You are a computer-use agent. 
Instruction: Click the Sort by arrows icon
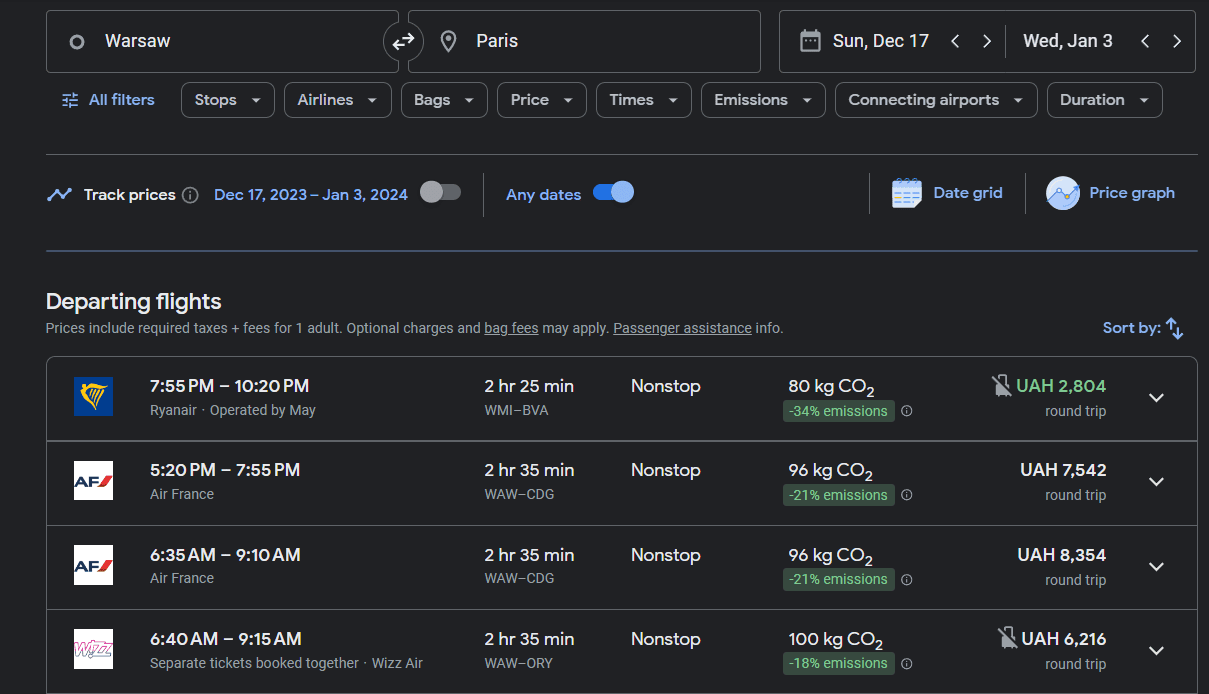point(1175,327)
